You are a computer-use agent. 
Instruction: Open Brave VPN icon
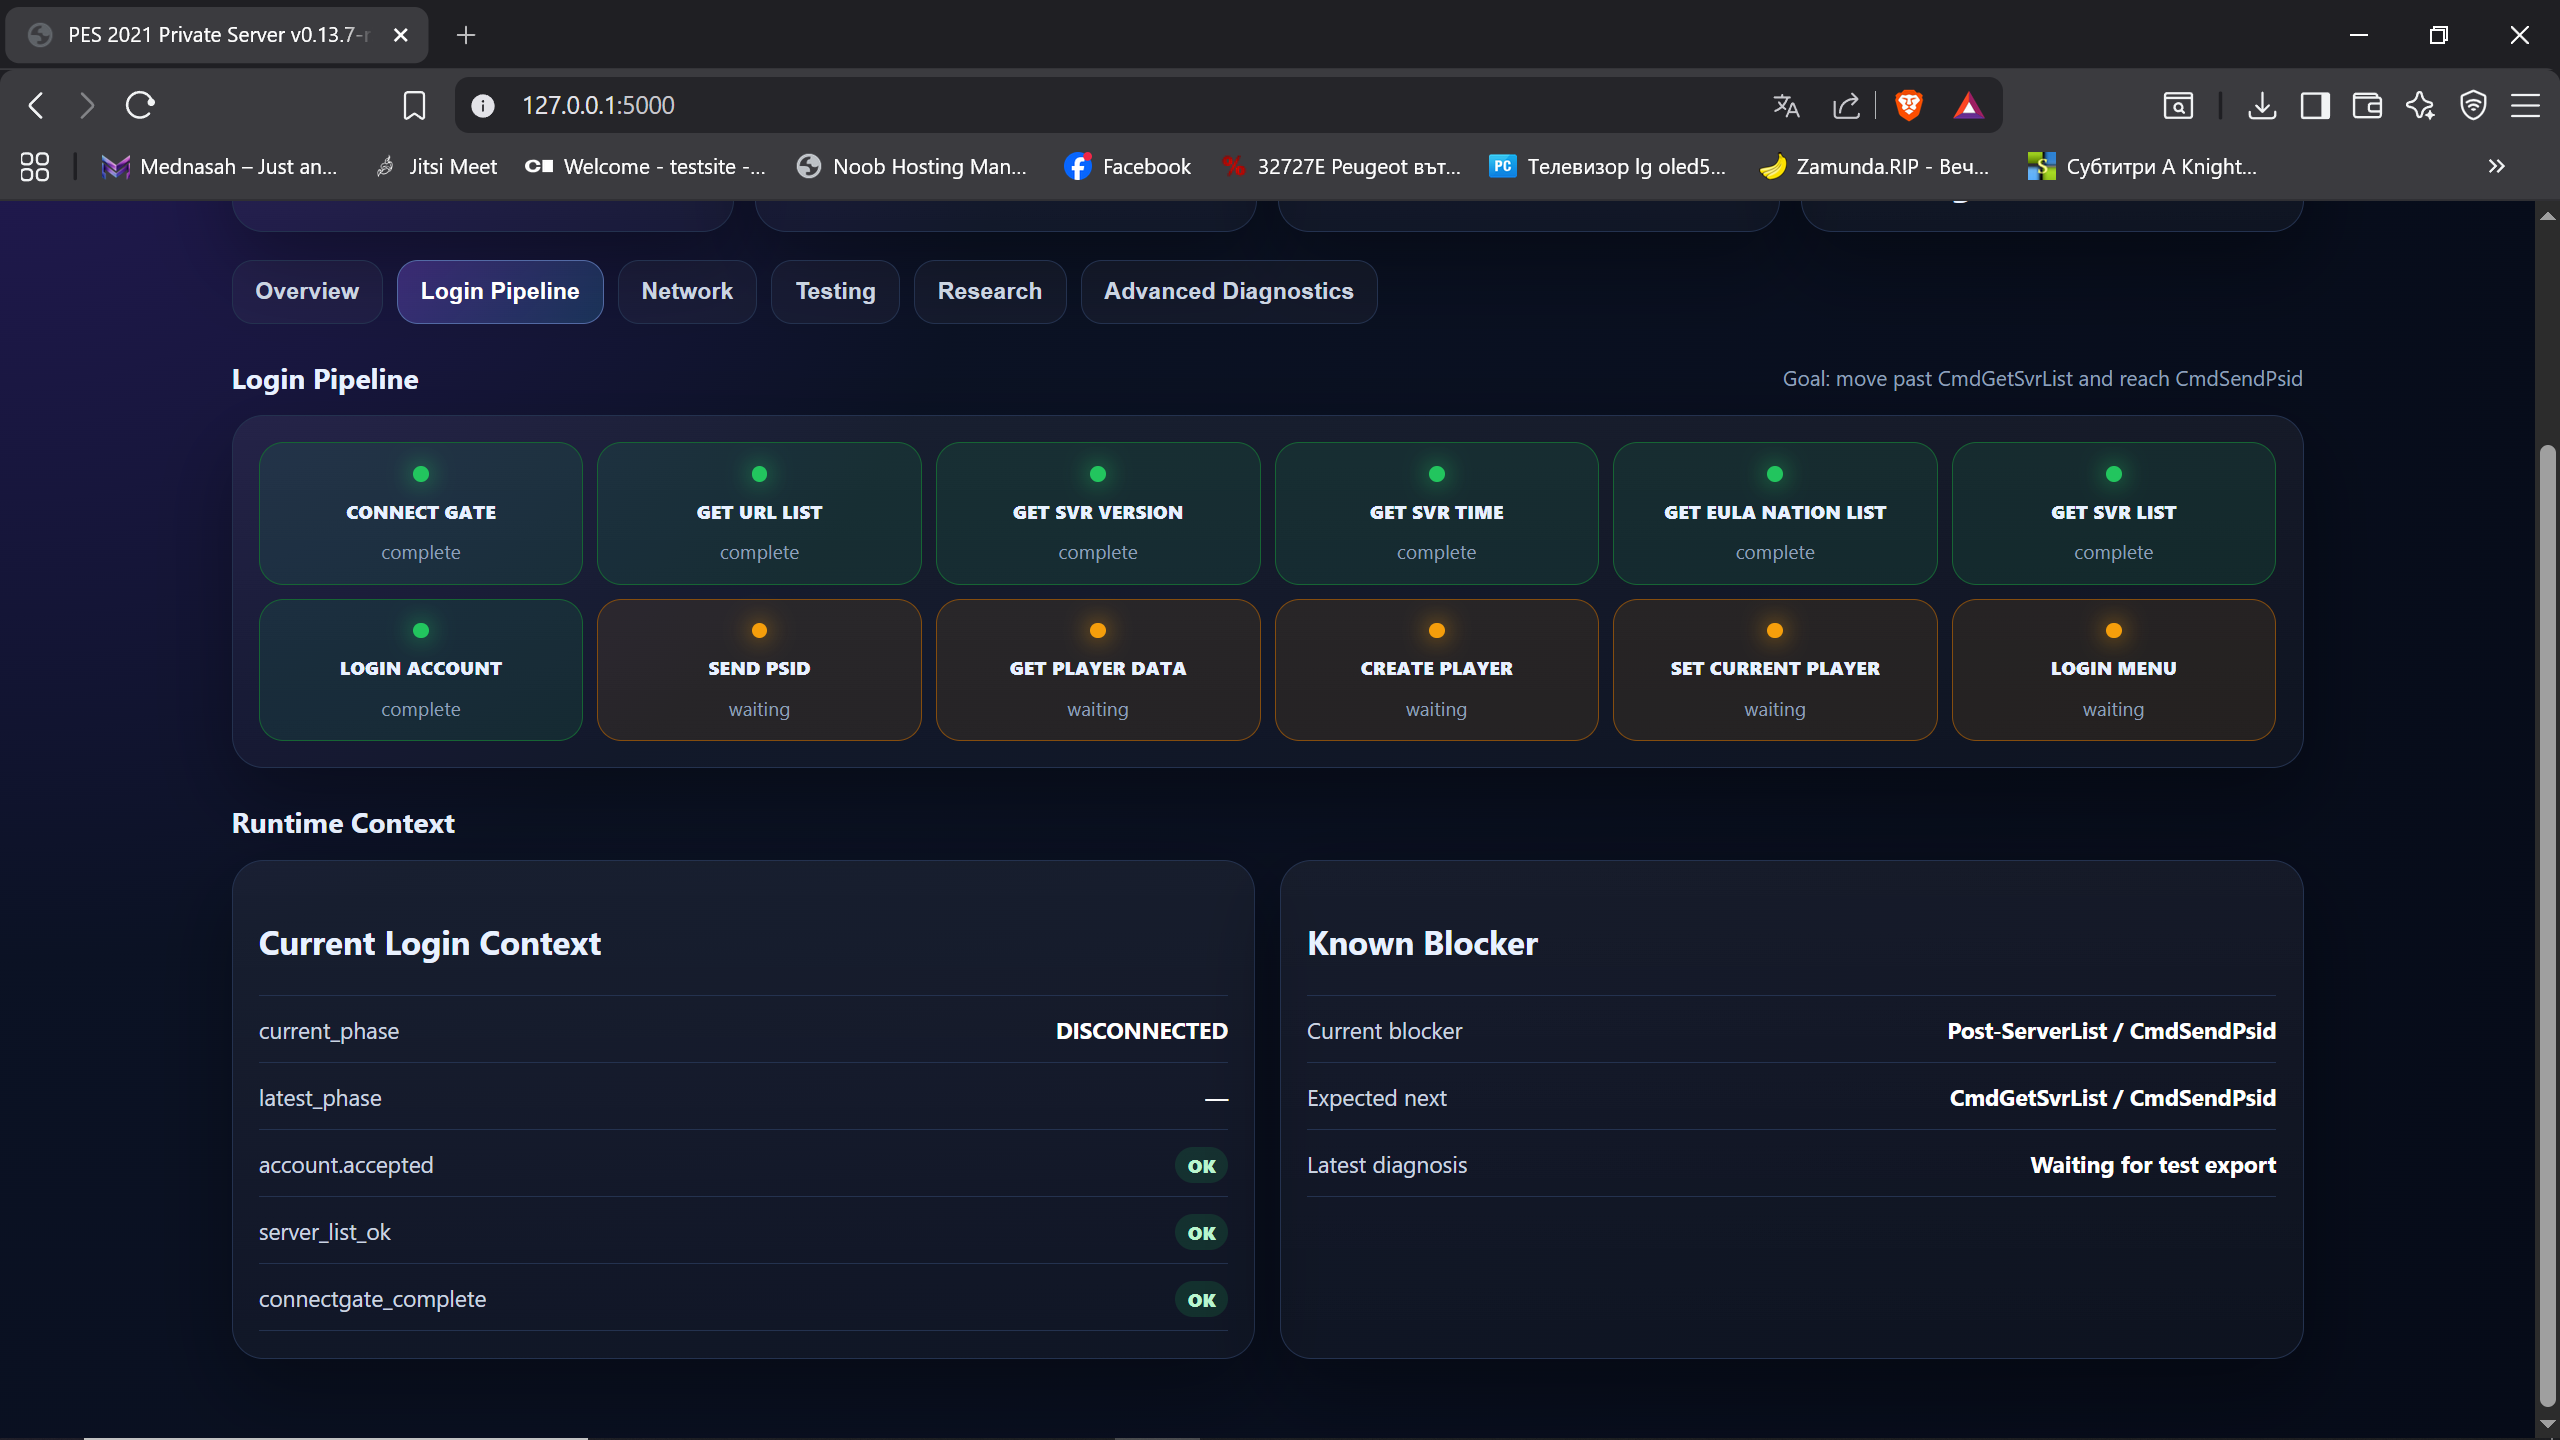pyautogui.click(x=2473, y=105)
